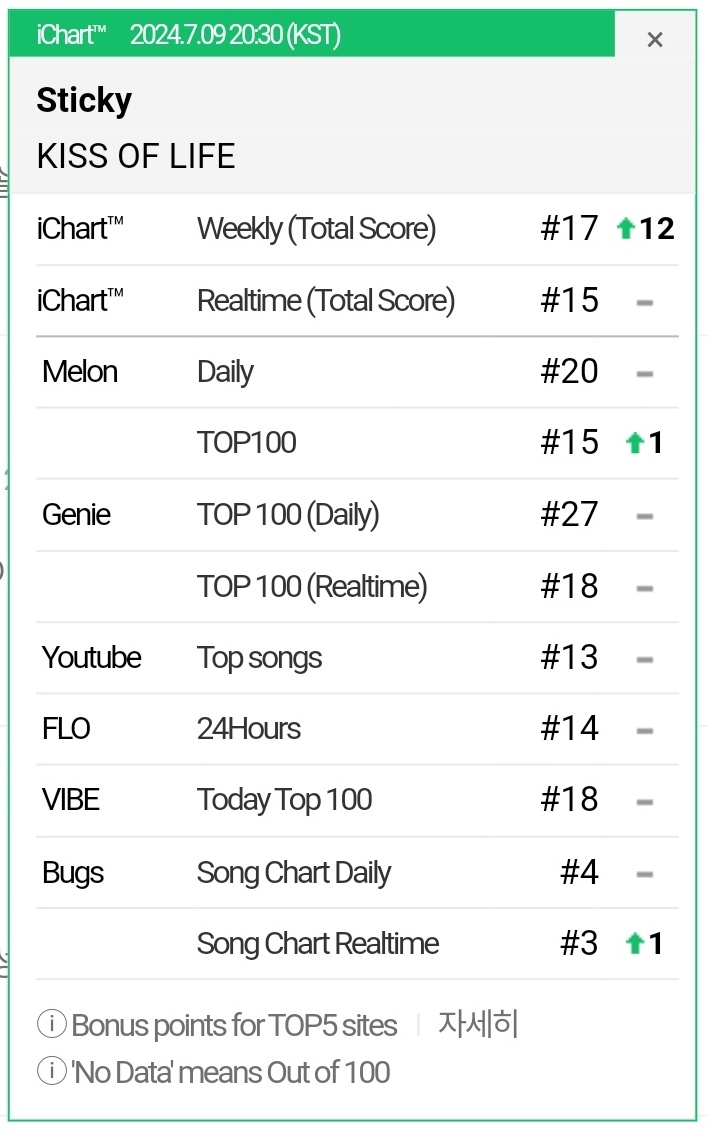
Task: Click the Youtube Top songs entry
Action: tap(260, 658)
